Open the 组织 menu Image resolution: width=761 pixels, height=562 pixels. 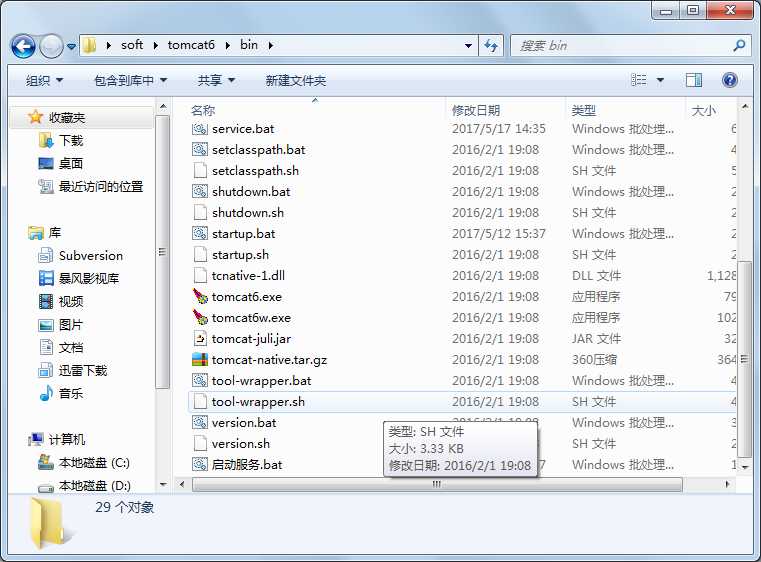point(44,80)
